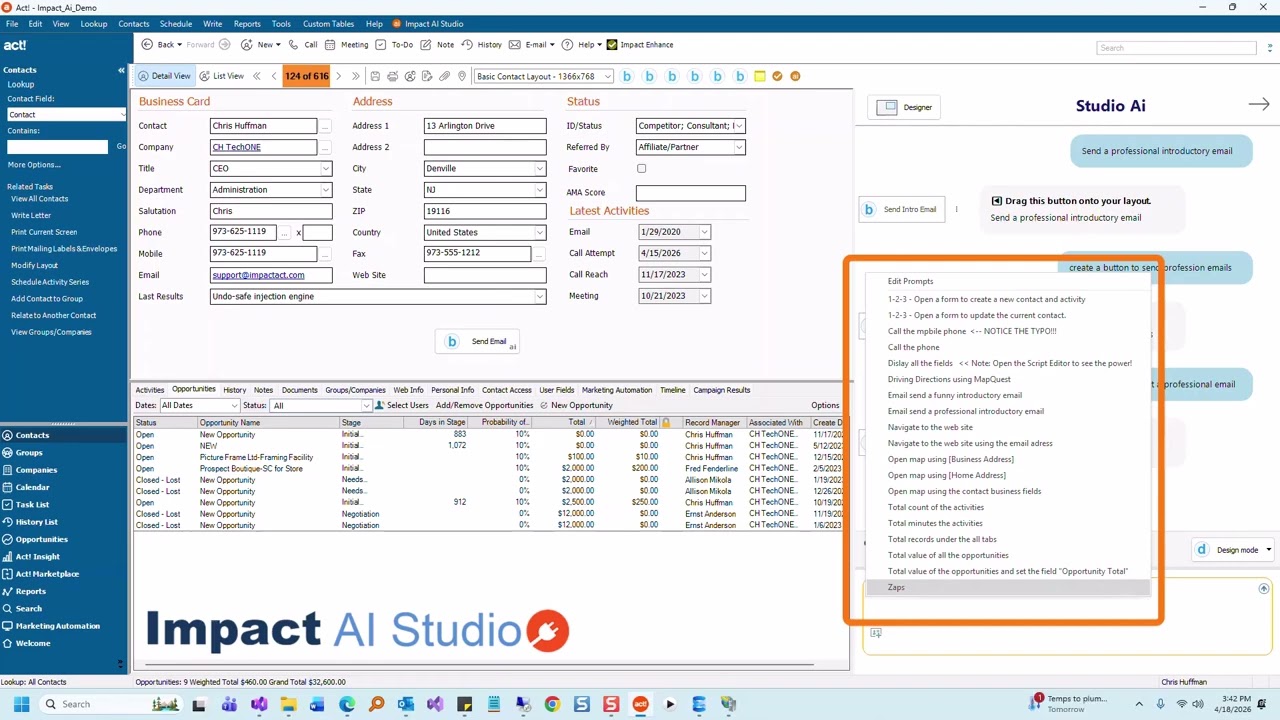
Task: Open Opportunities in the navigation sidebar
Action: pyautogui.click(x=41, y=539)
